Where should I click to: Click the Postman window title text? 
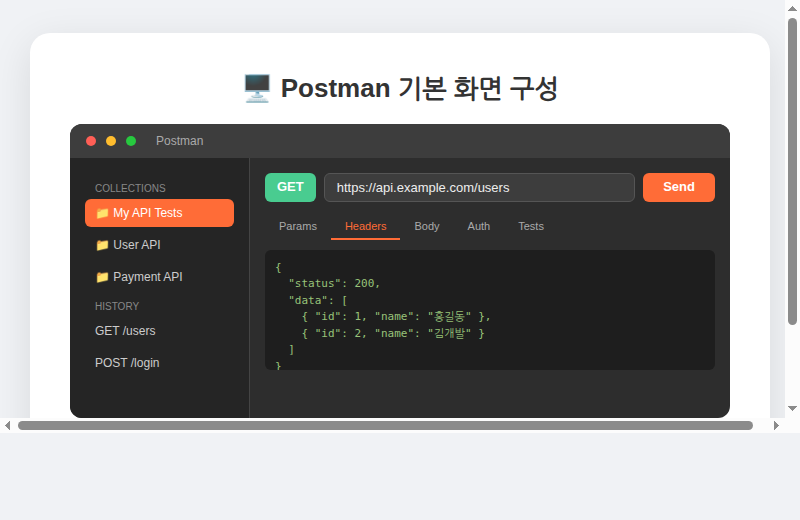(x=180, y=141)
